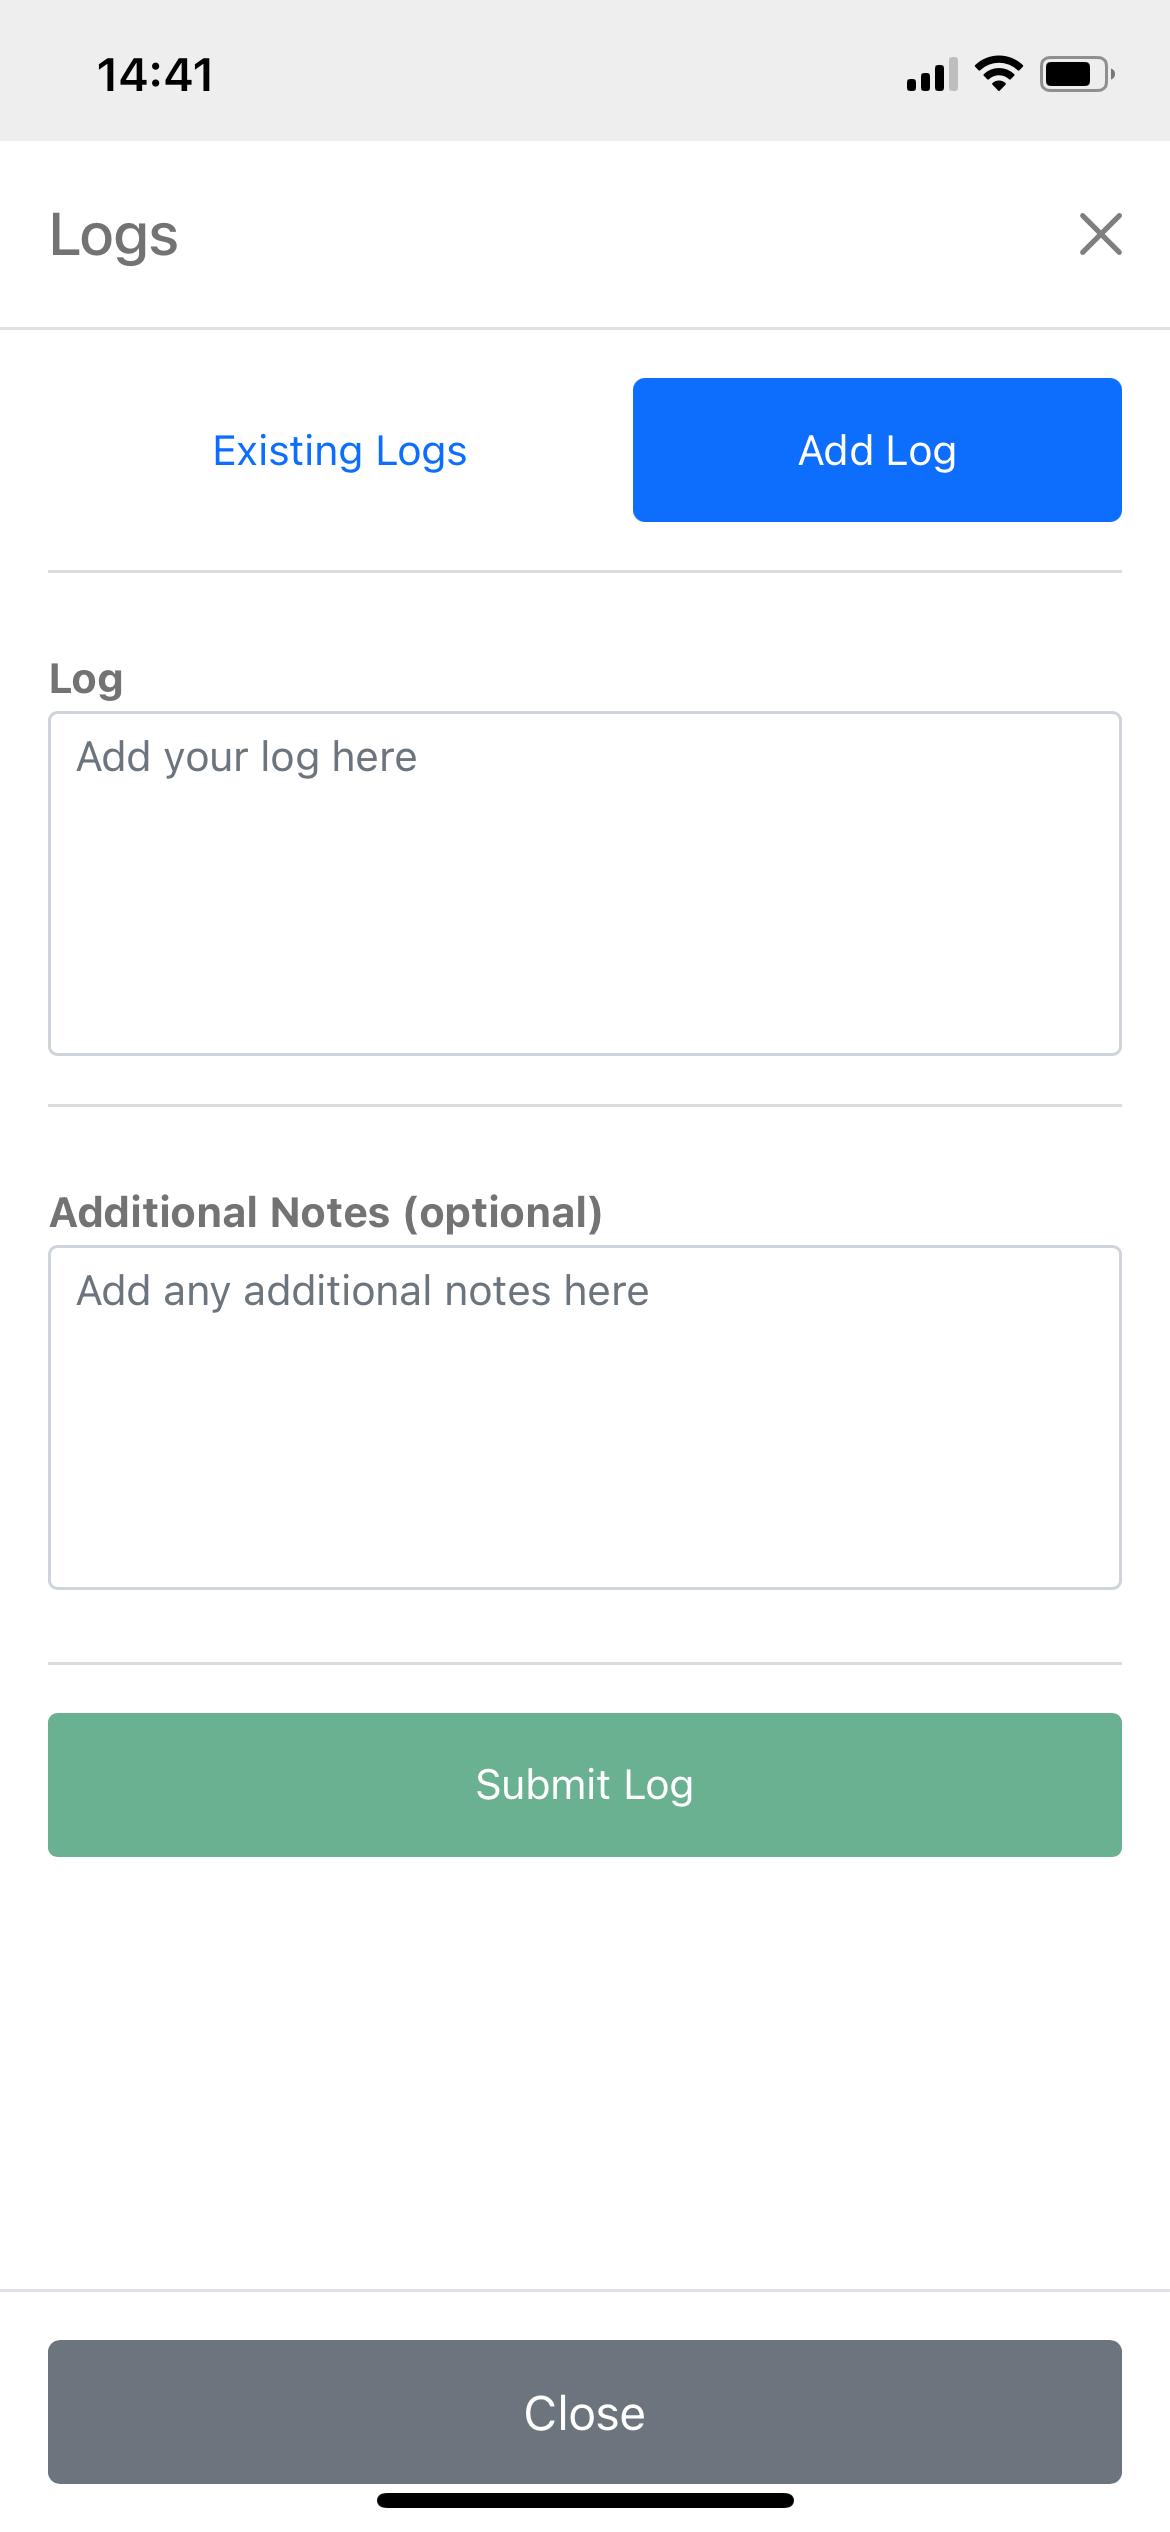The height and width of the screenshot is (2532, 1170).
Task: Tap the placeholder text in the notes box
Action: [362, 1290]
